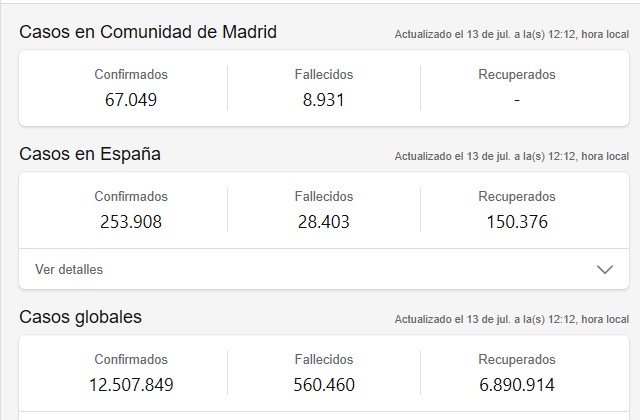Click Madrid deaths figure 8.931
Viewport: 640px width, 420px height.
click(x=324, y=99)
